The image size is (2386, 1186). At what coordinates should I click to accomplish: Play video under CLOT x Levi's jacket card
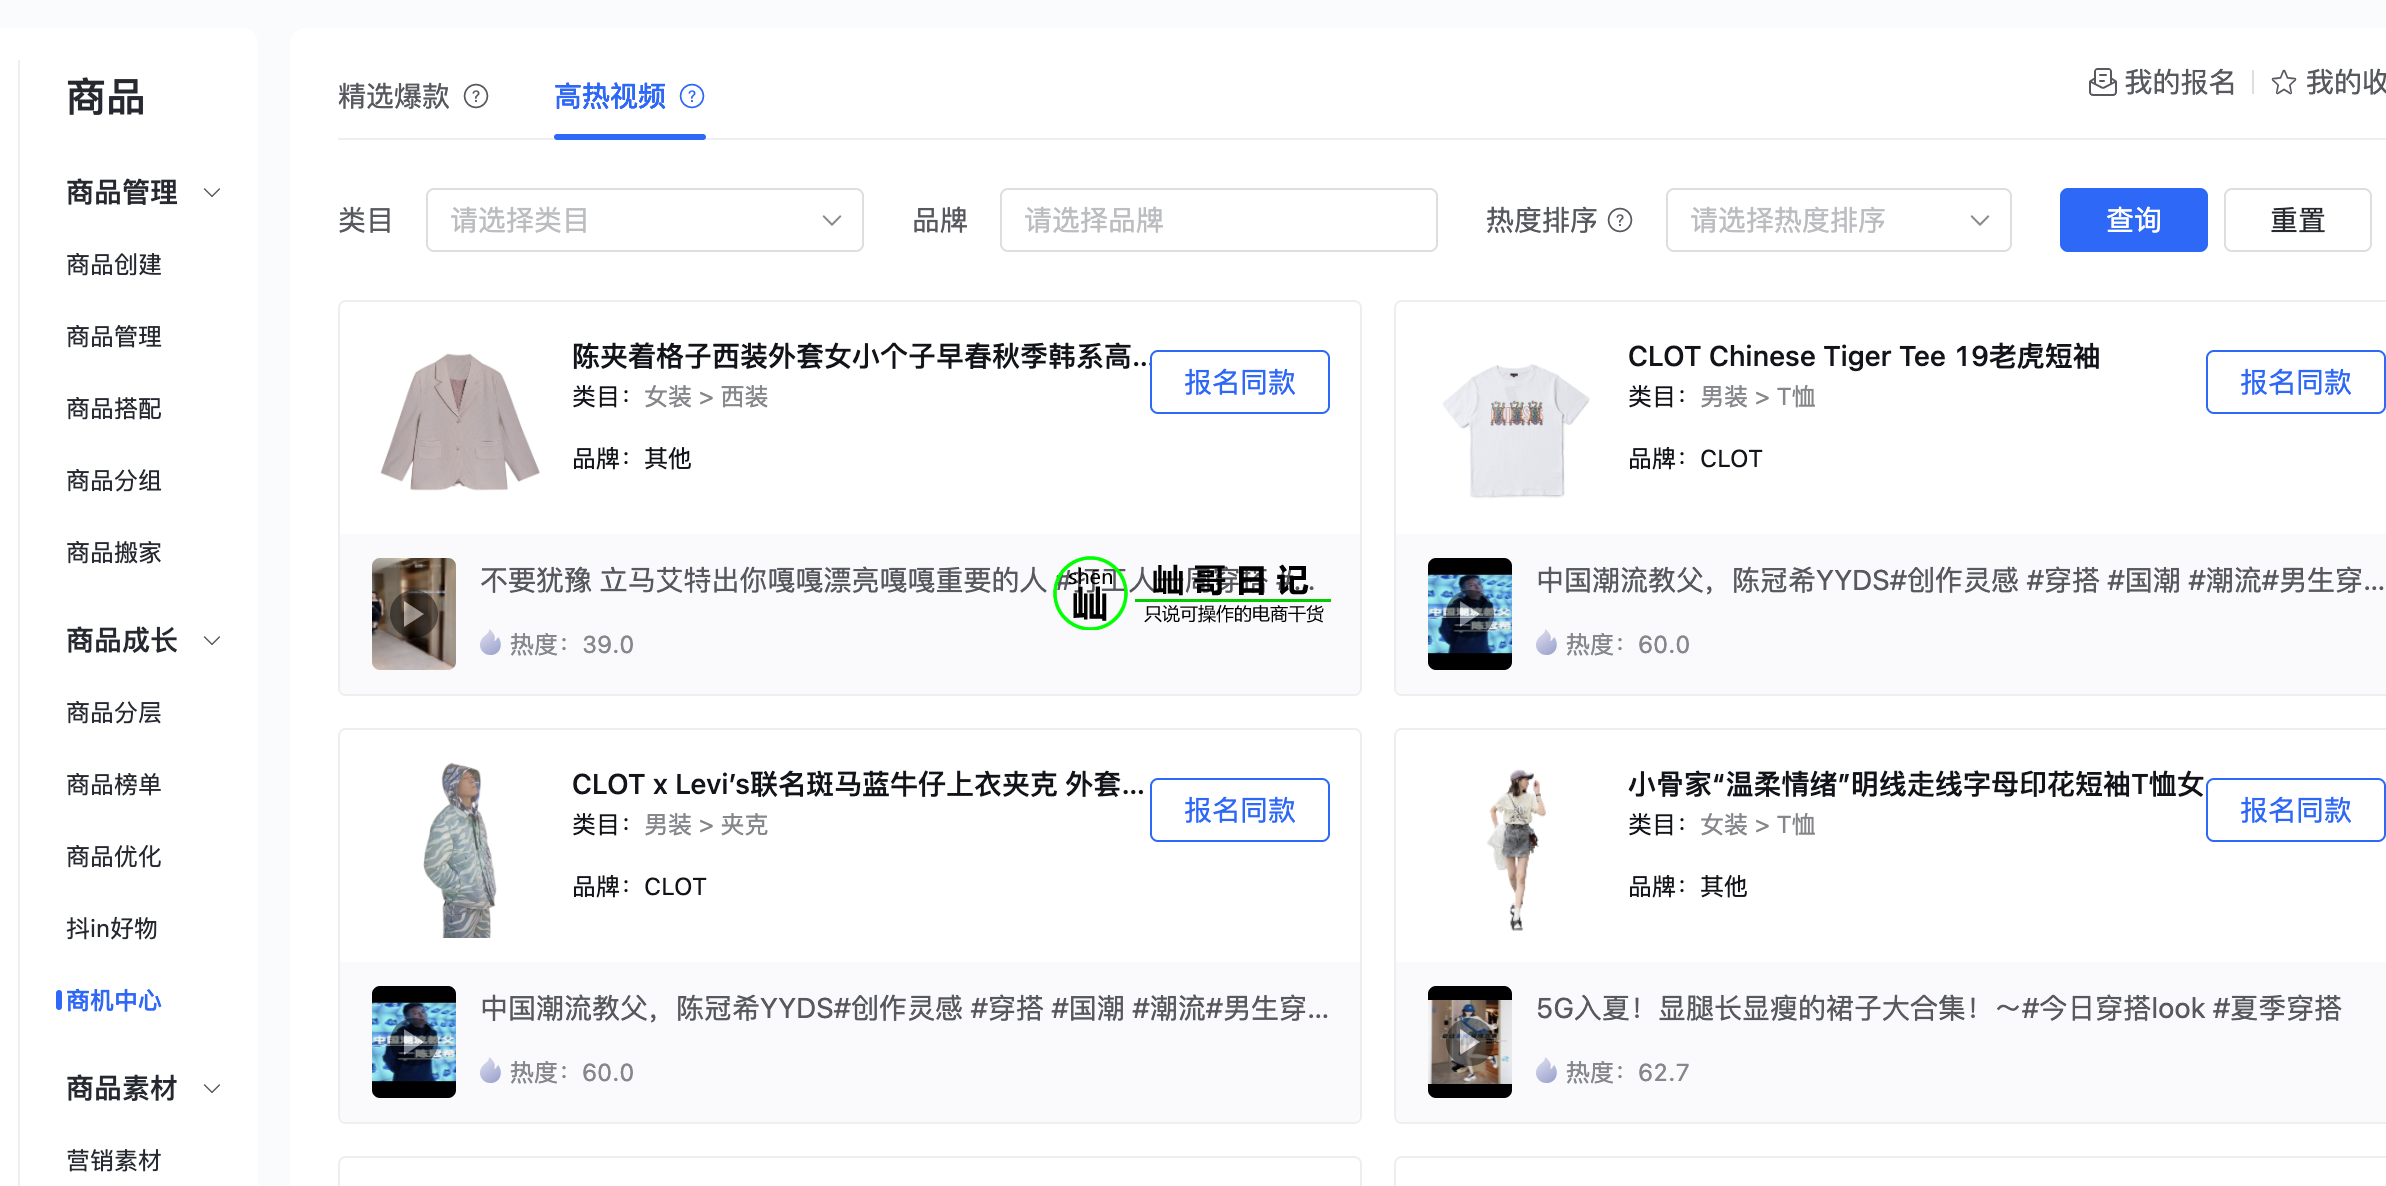(x=414, y=1041)
